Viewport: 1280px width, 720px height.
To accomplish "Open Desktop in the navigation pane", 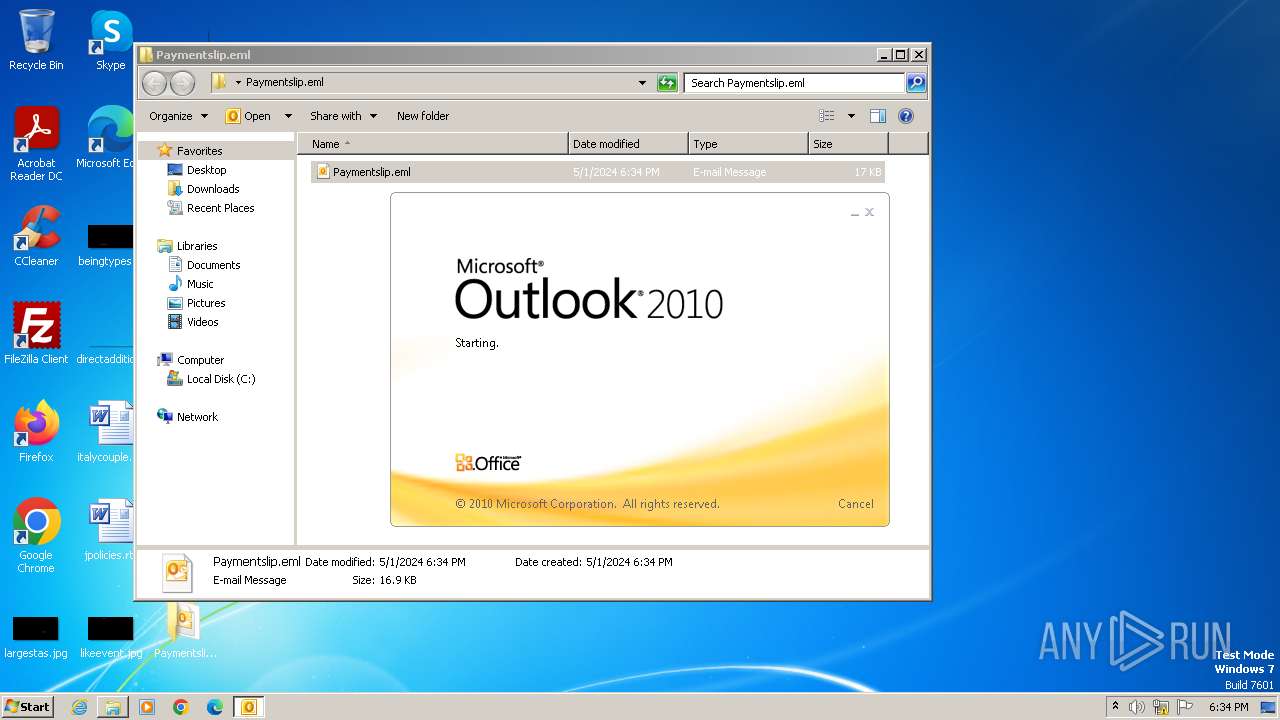I will point(206,170).
